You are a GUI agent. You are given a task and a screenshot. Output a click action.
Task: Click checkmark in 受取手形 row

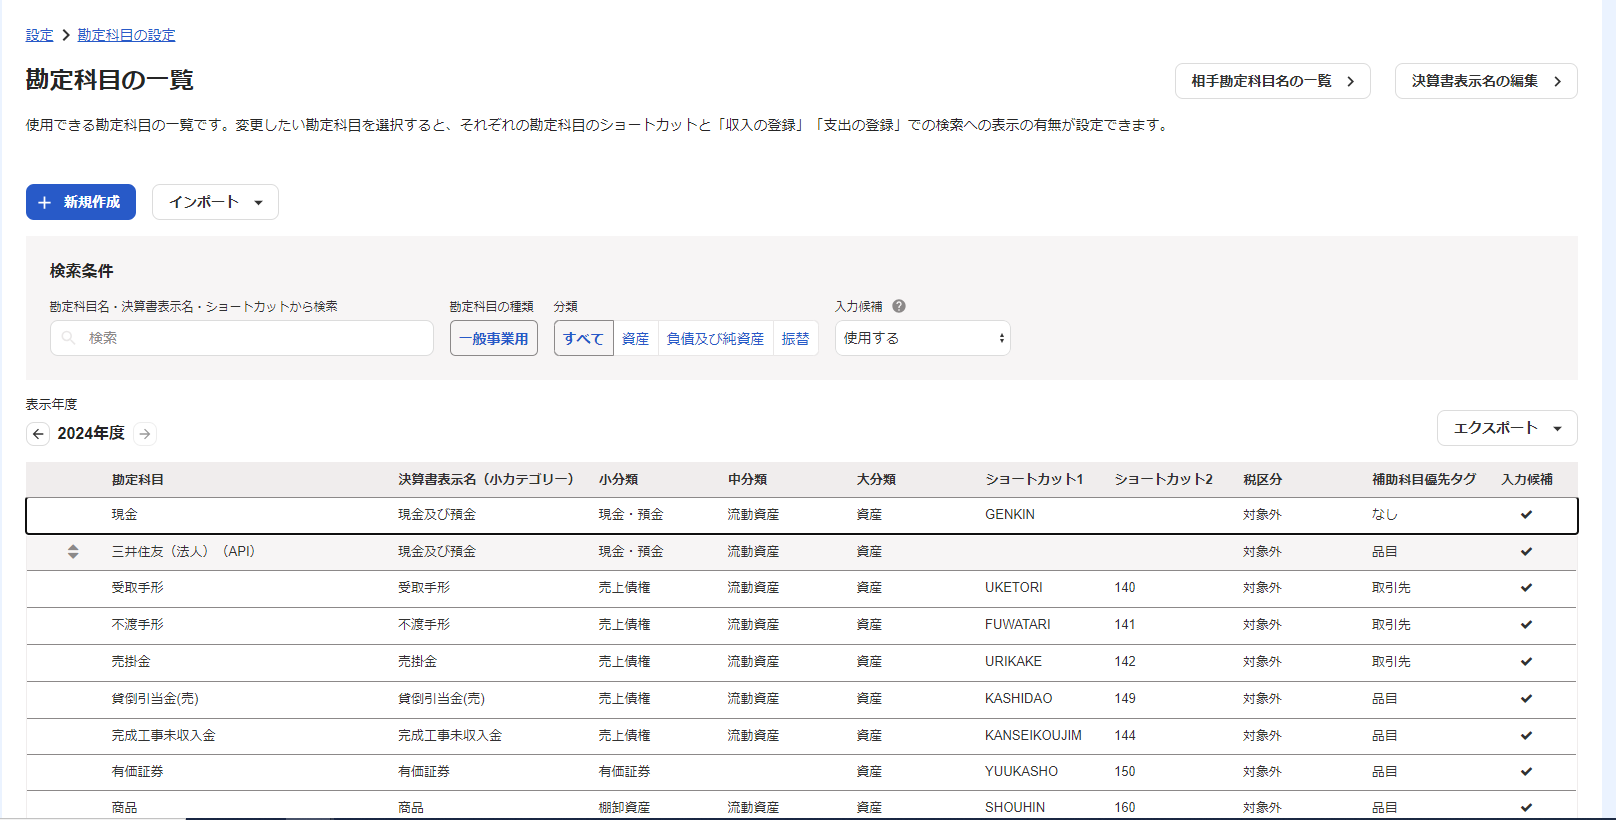pyautogui.click(x=1526, y=588)
